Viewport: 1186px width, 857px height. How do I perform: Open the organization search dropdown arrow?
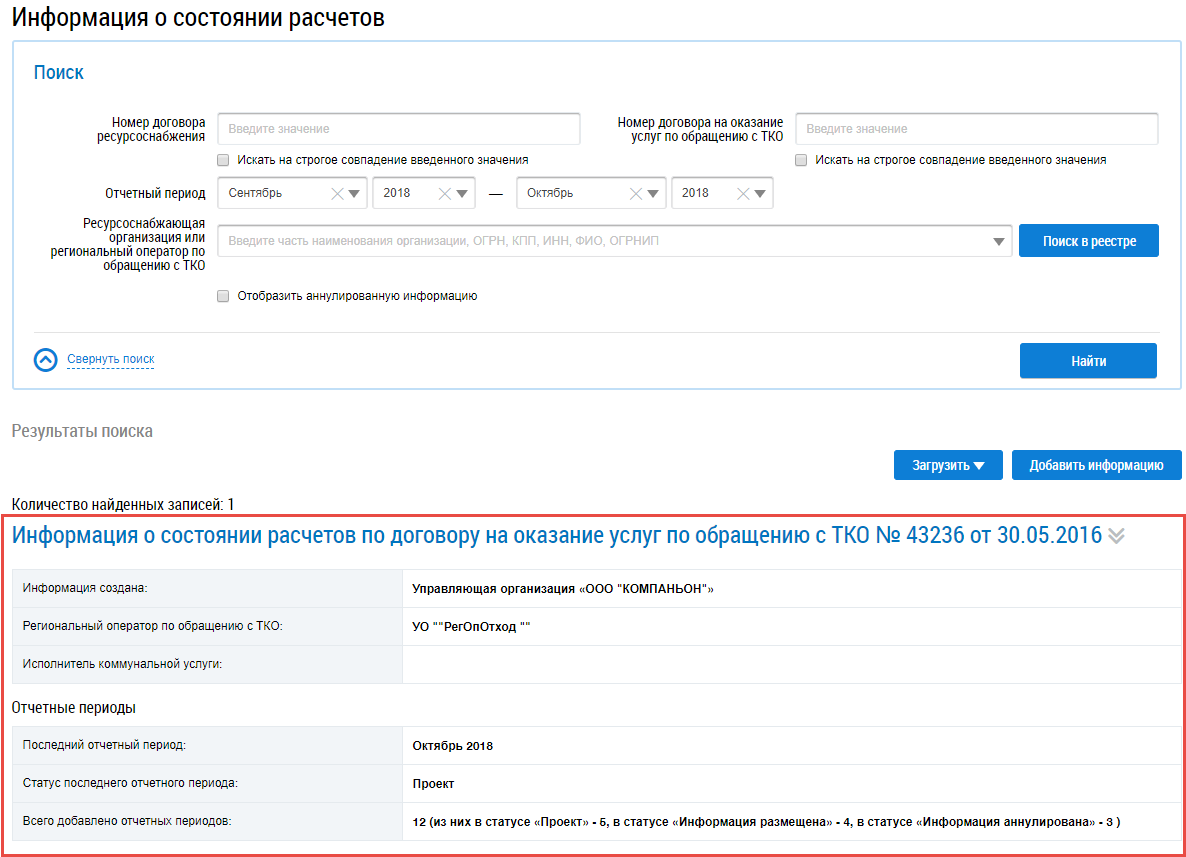(x=998, y=242)
